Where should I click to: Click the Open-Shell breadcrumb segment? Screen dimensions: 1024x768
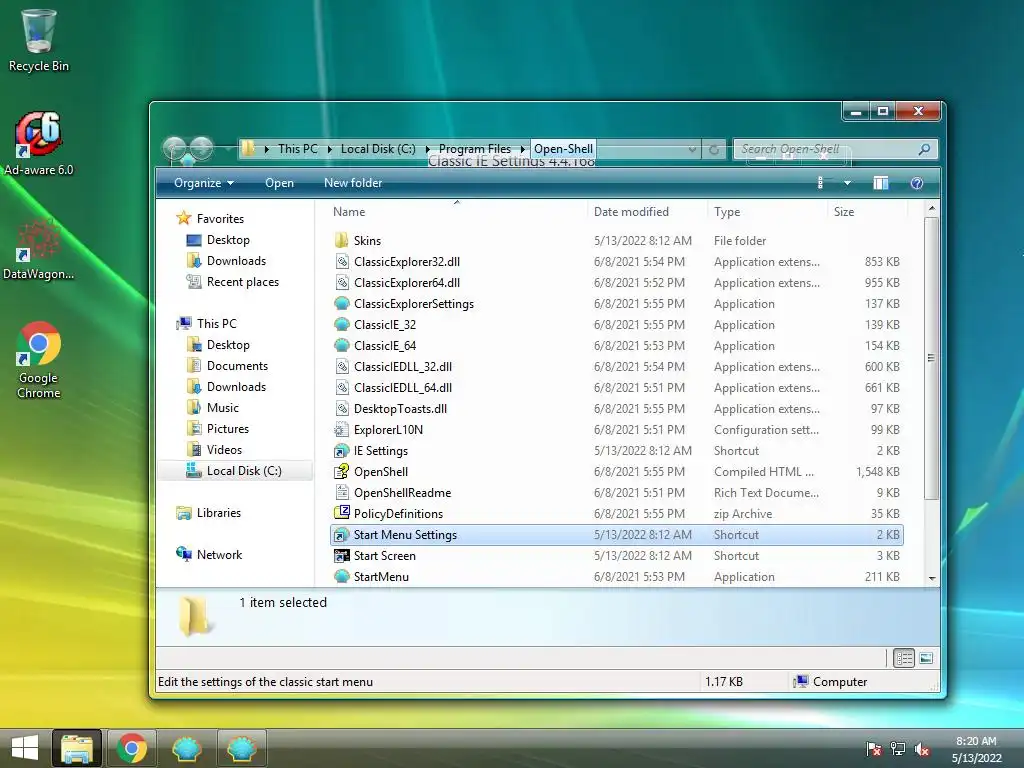pyautogui.click(x=564, y=149)
